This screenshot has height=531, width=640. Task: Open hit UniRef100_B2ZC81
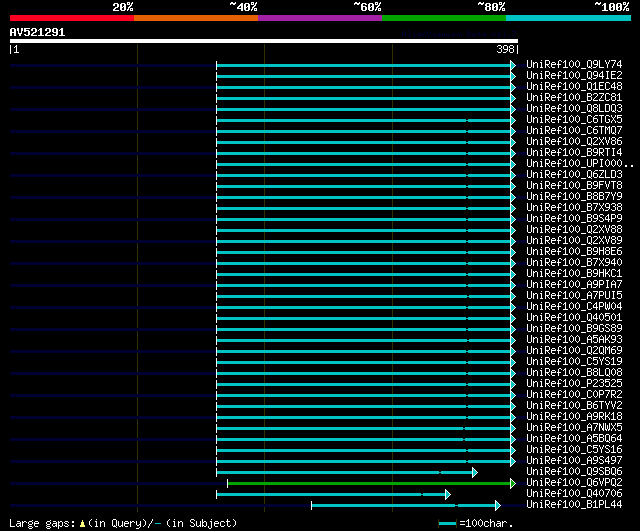[x=574, y=98]
